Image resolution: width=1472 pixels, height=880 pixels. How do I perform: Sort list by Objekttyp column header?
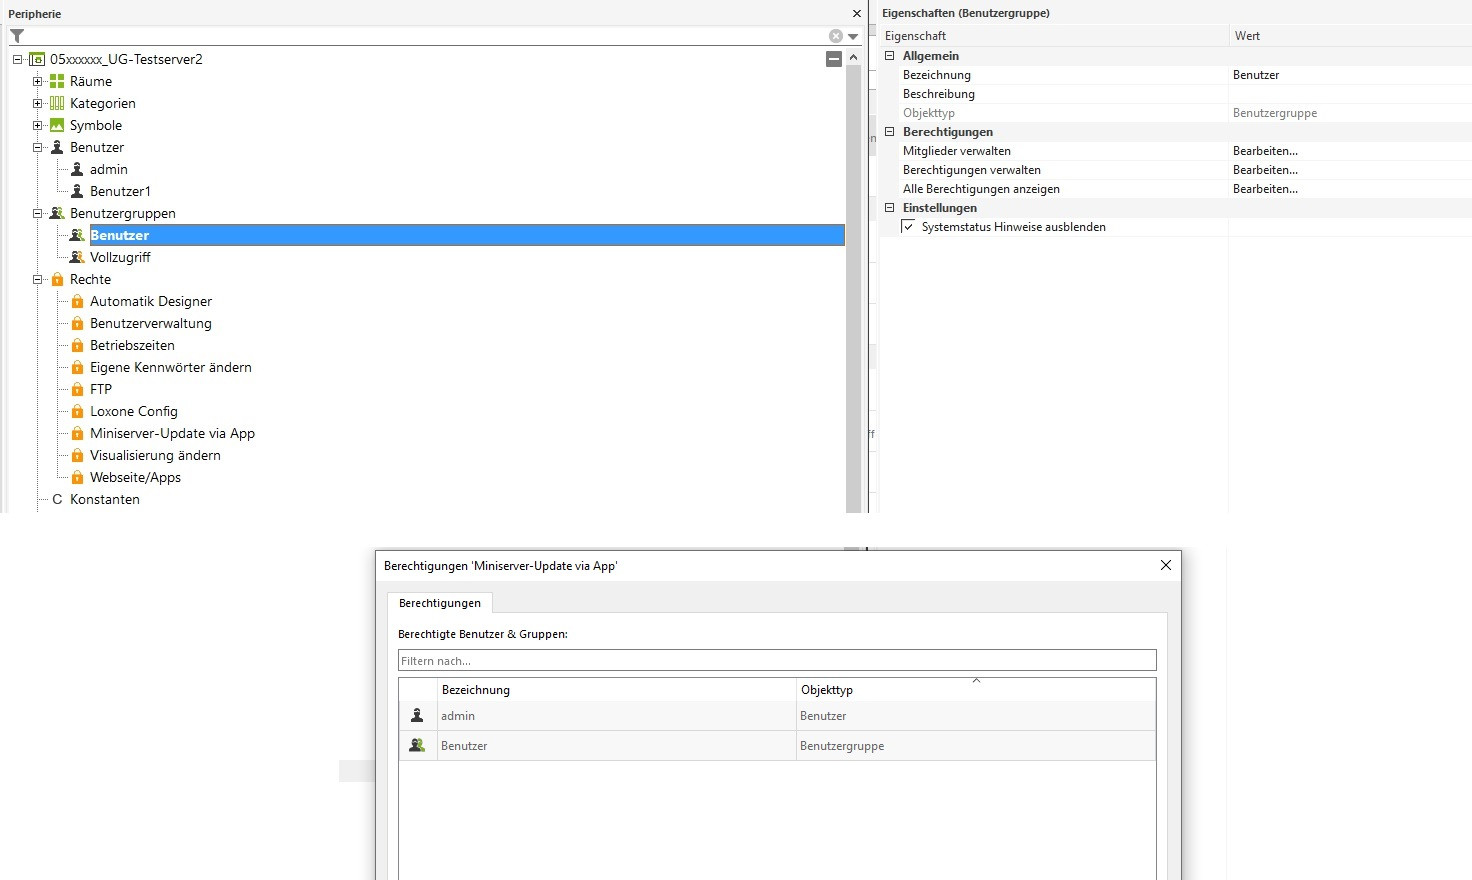tap(826, 690)
